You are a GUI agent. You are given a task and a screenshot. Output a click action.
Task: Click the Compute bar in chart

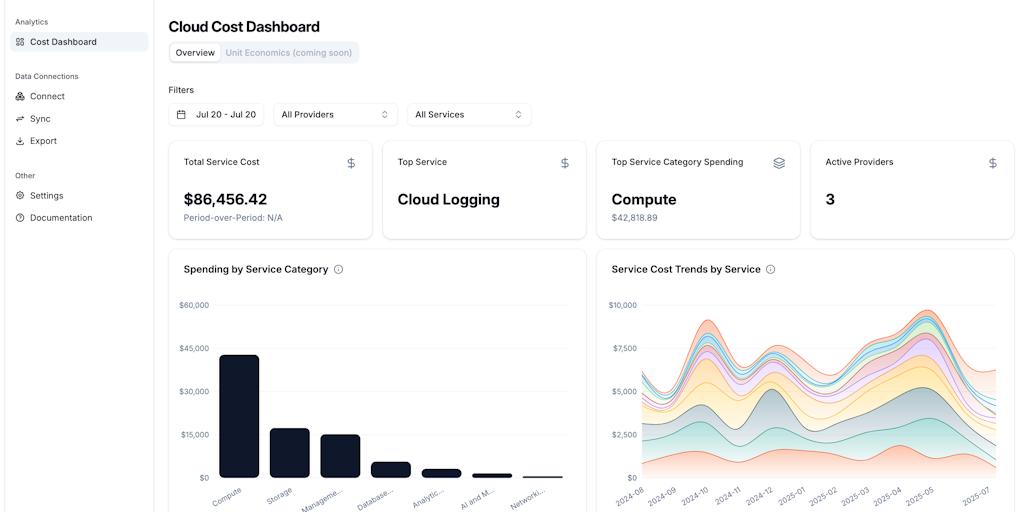(239, 416)
